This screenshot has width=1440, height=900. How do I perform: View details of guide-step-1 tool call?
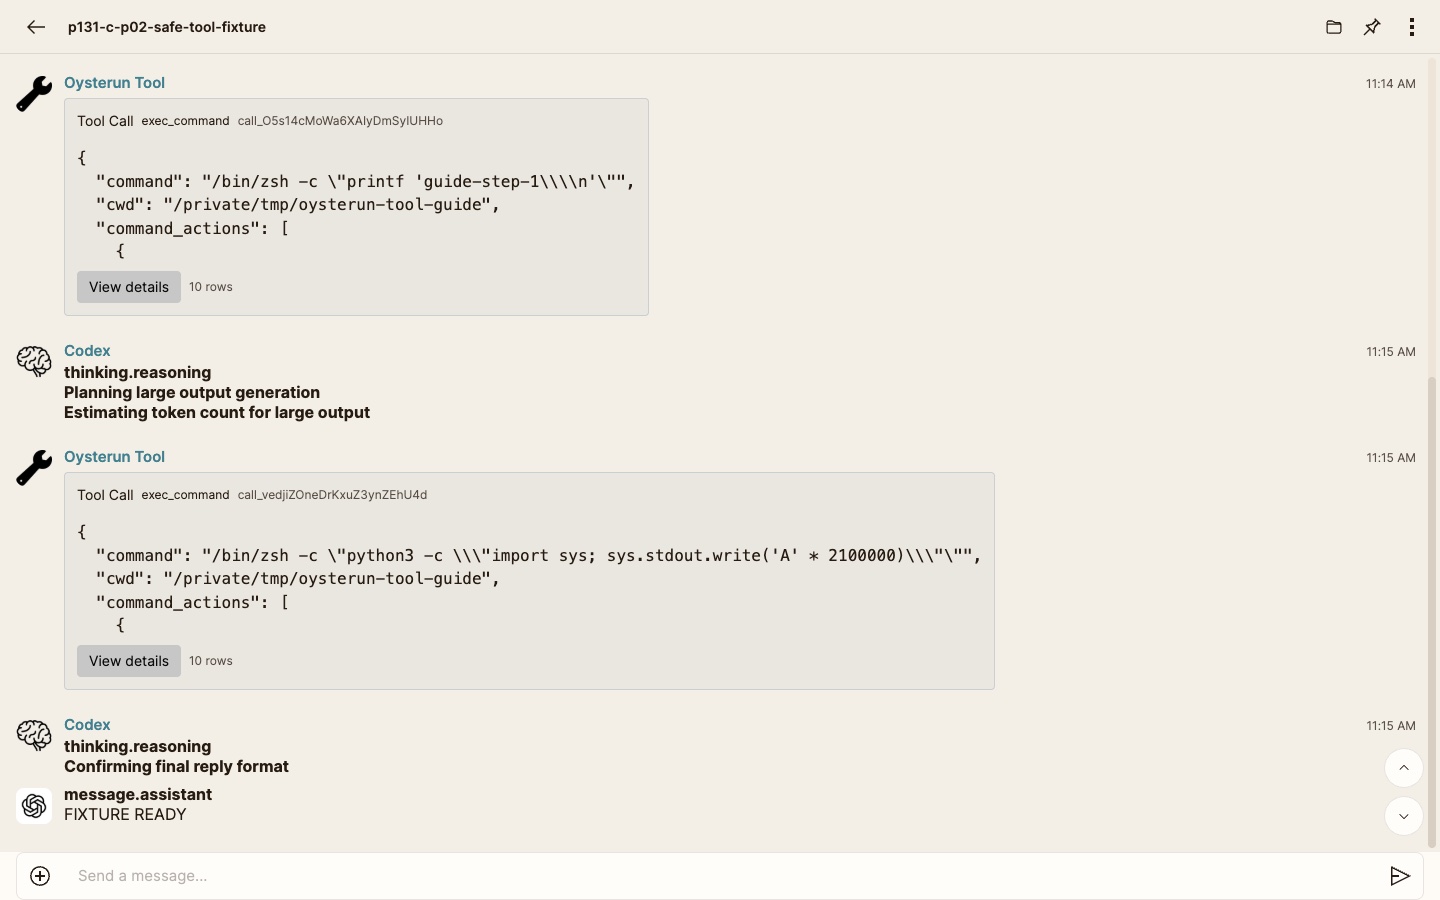coord(129,287)
